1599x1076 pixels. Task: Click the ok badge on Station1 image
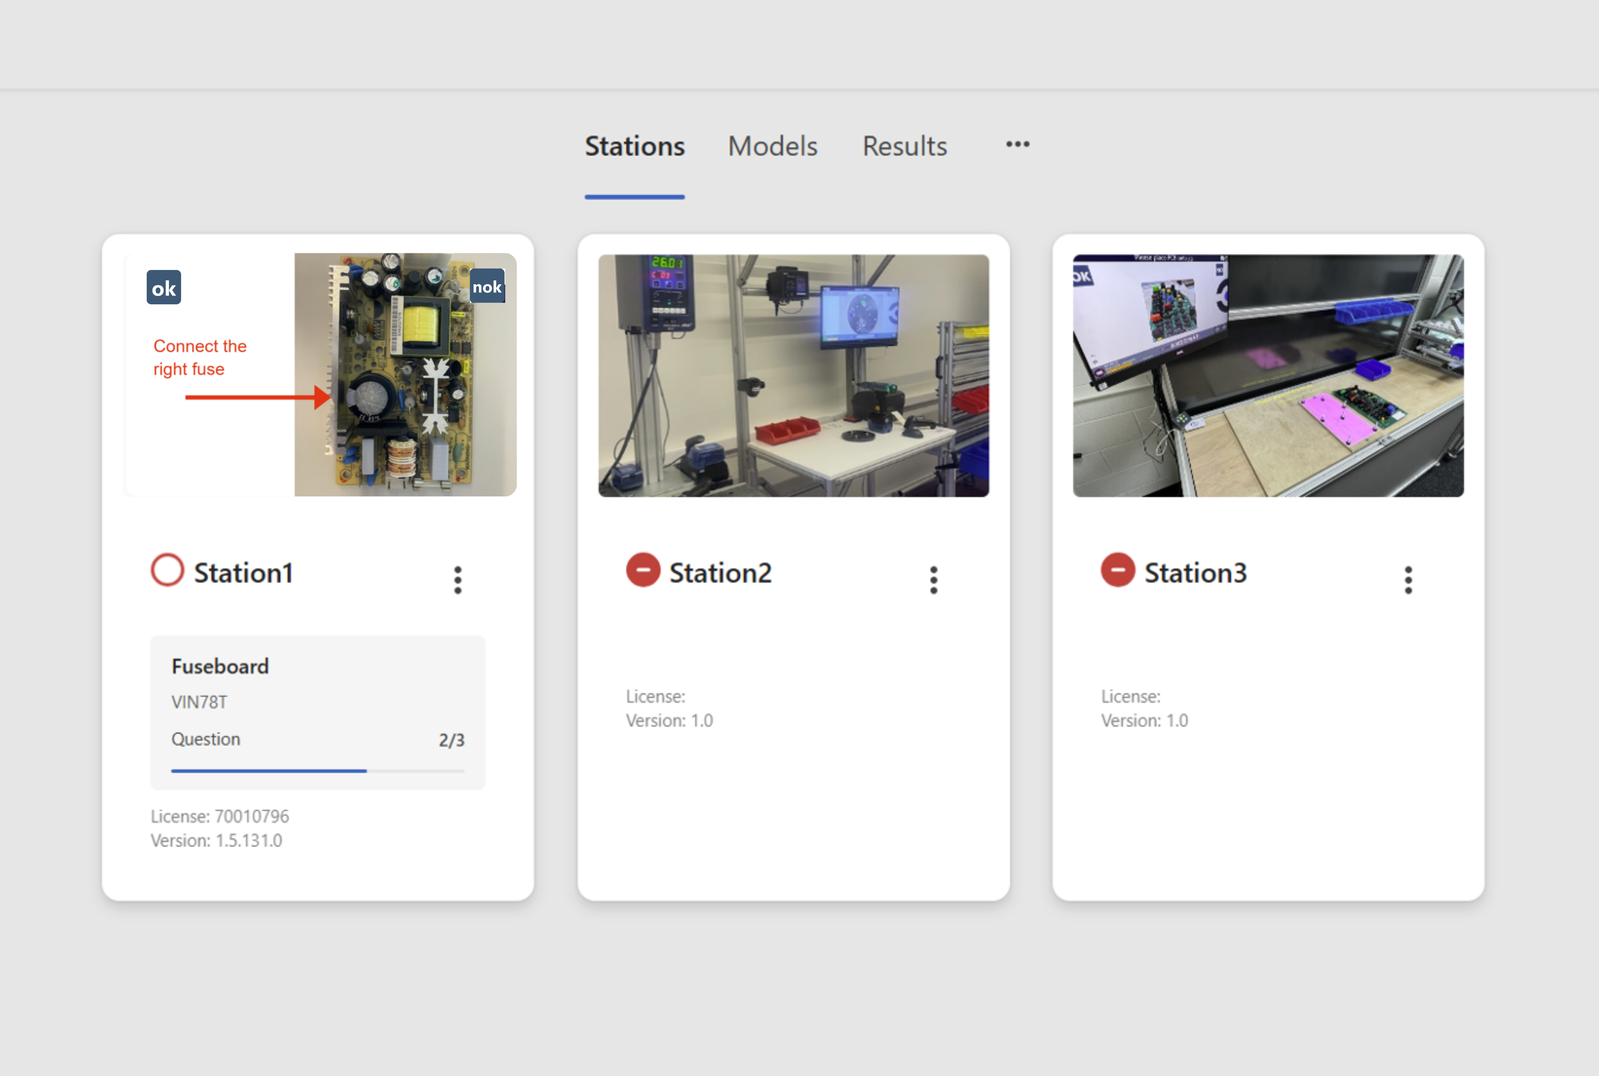pyautogui.click(x=164, y=288)
